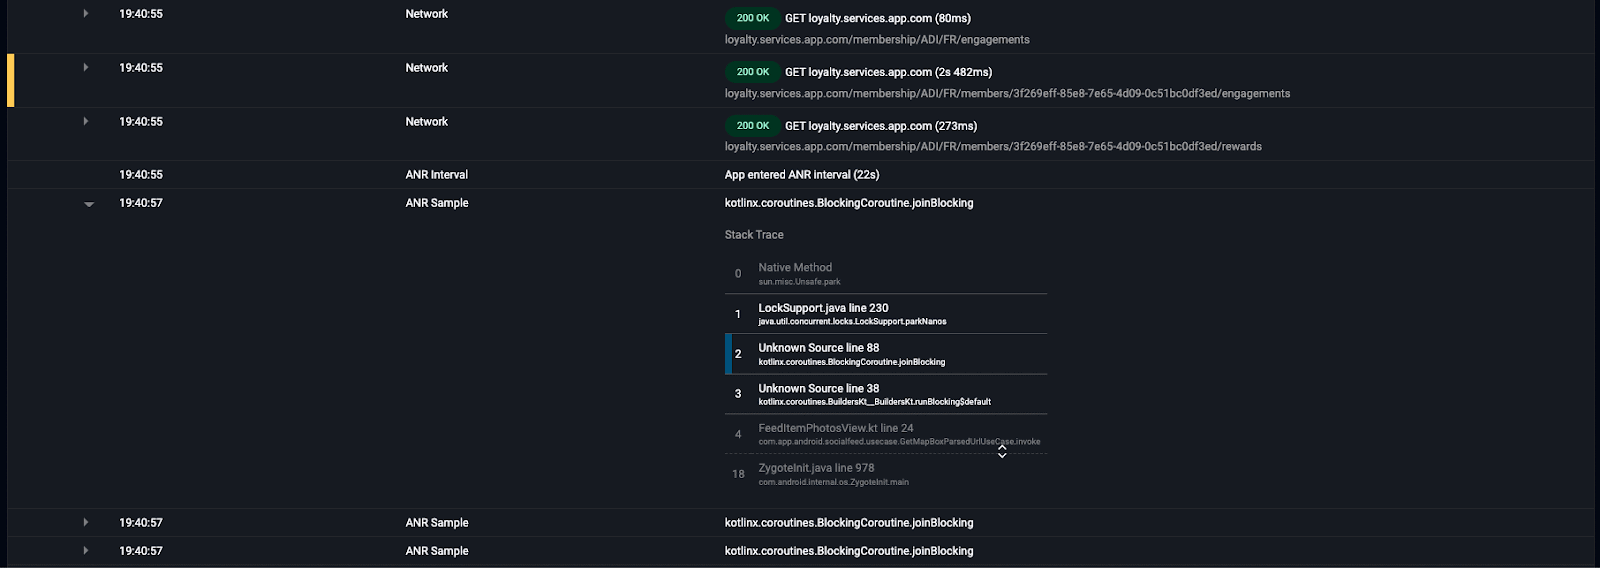Click 'com.android.internal.os.ZygoteInit.main' text

coord(833,482)
